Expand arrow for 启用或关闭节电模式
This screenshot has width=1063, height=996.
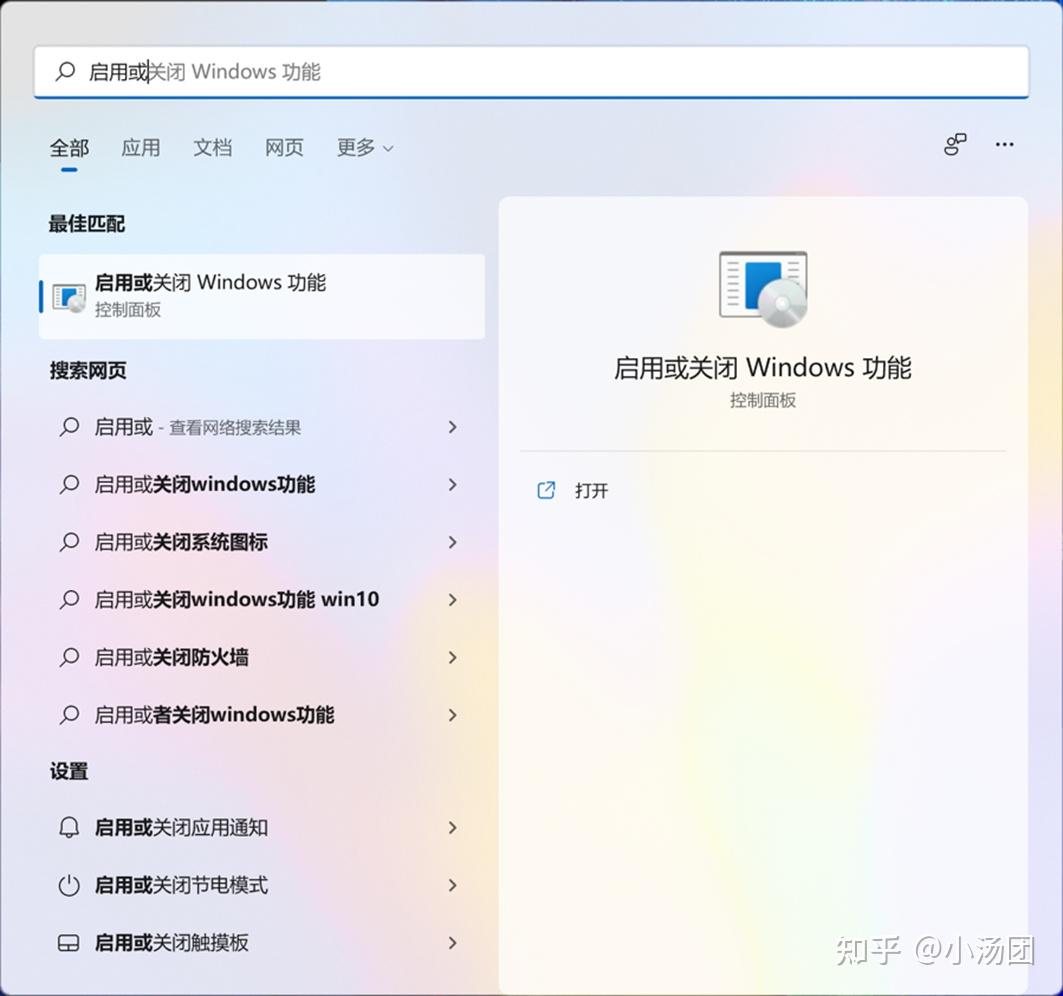pos(453,885)
